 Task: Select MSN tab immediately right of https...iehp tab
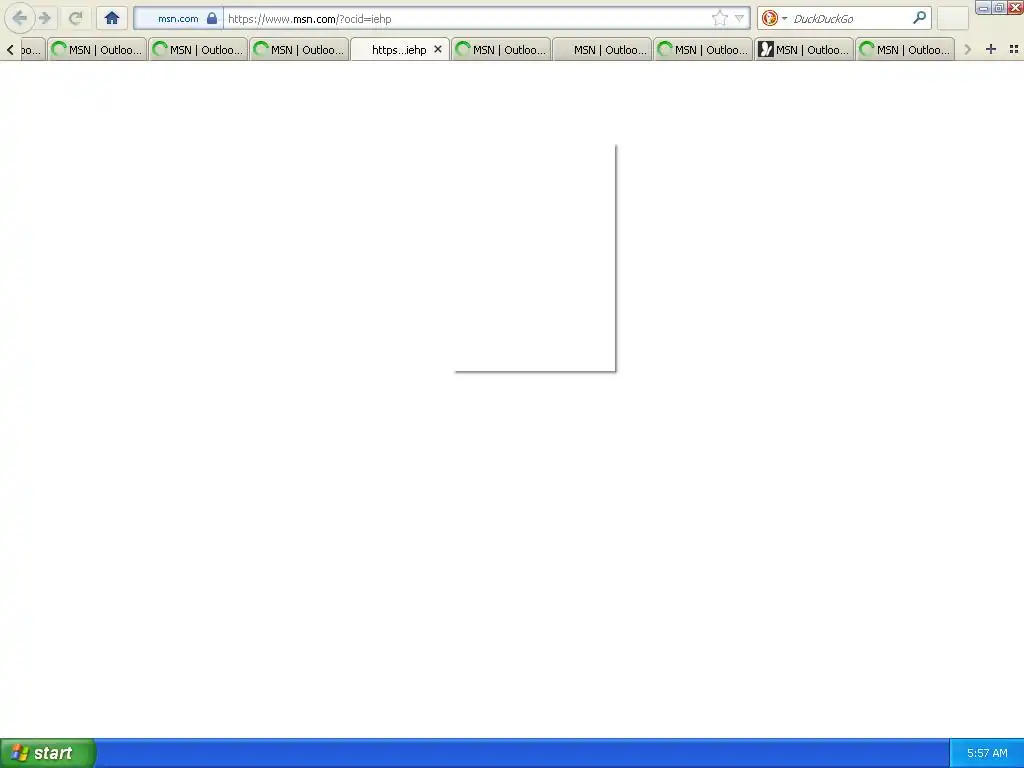(501, 49)
